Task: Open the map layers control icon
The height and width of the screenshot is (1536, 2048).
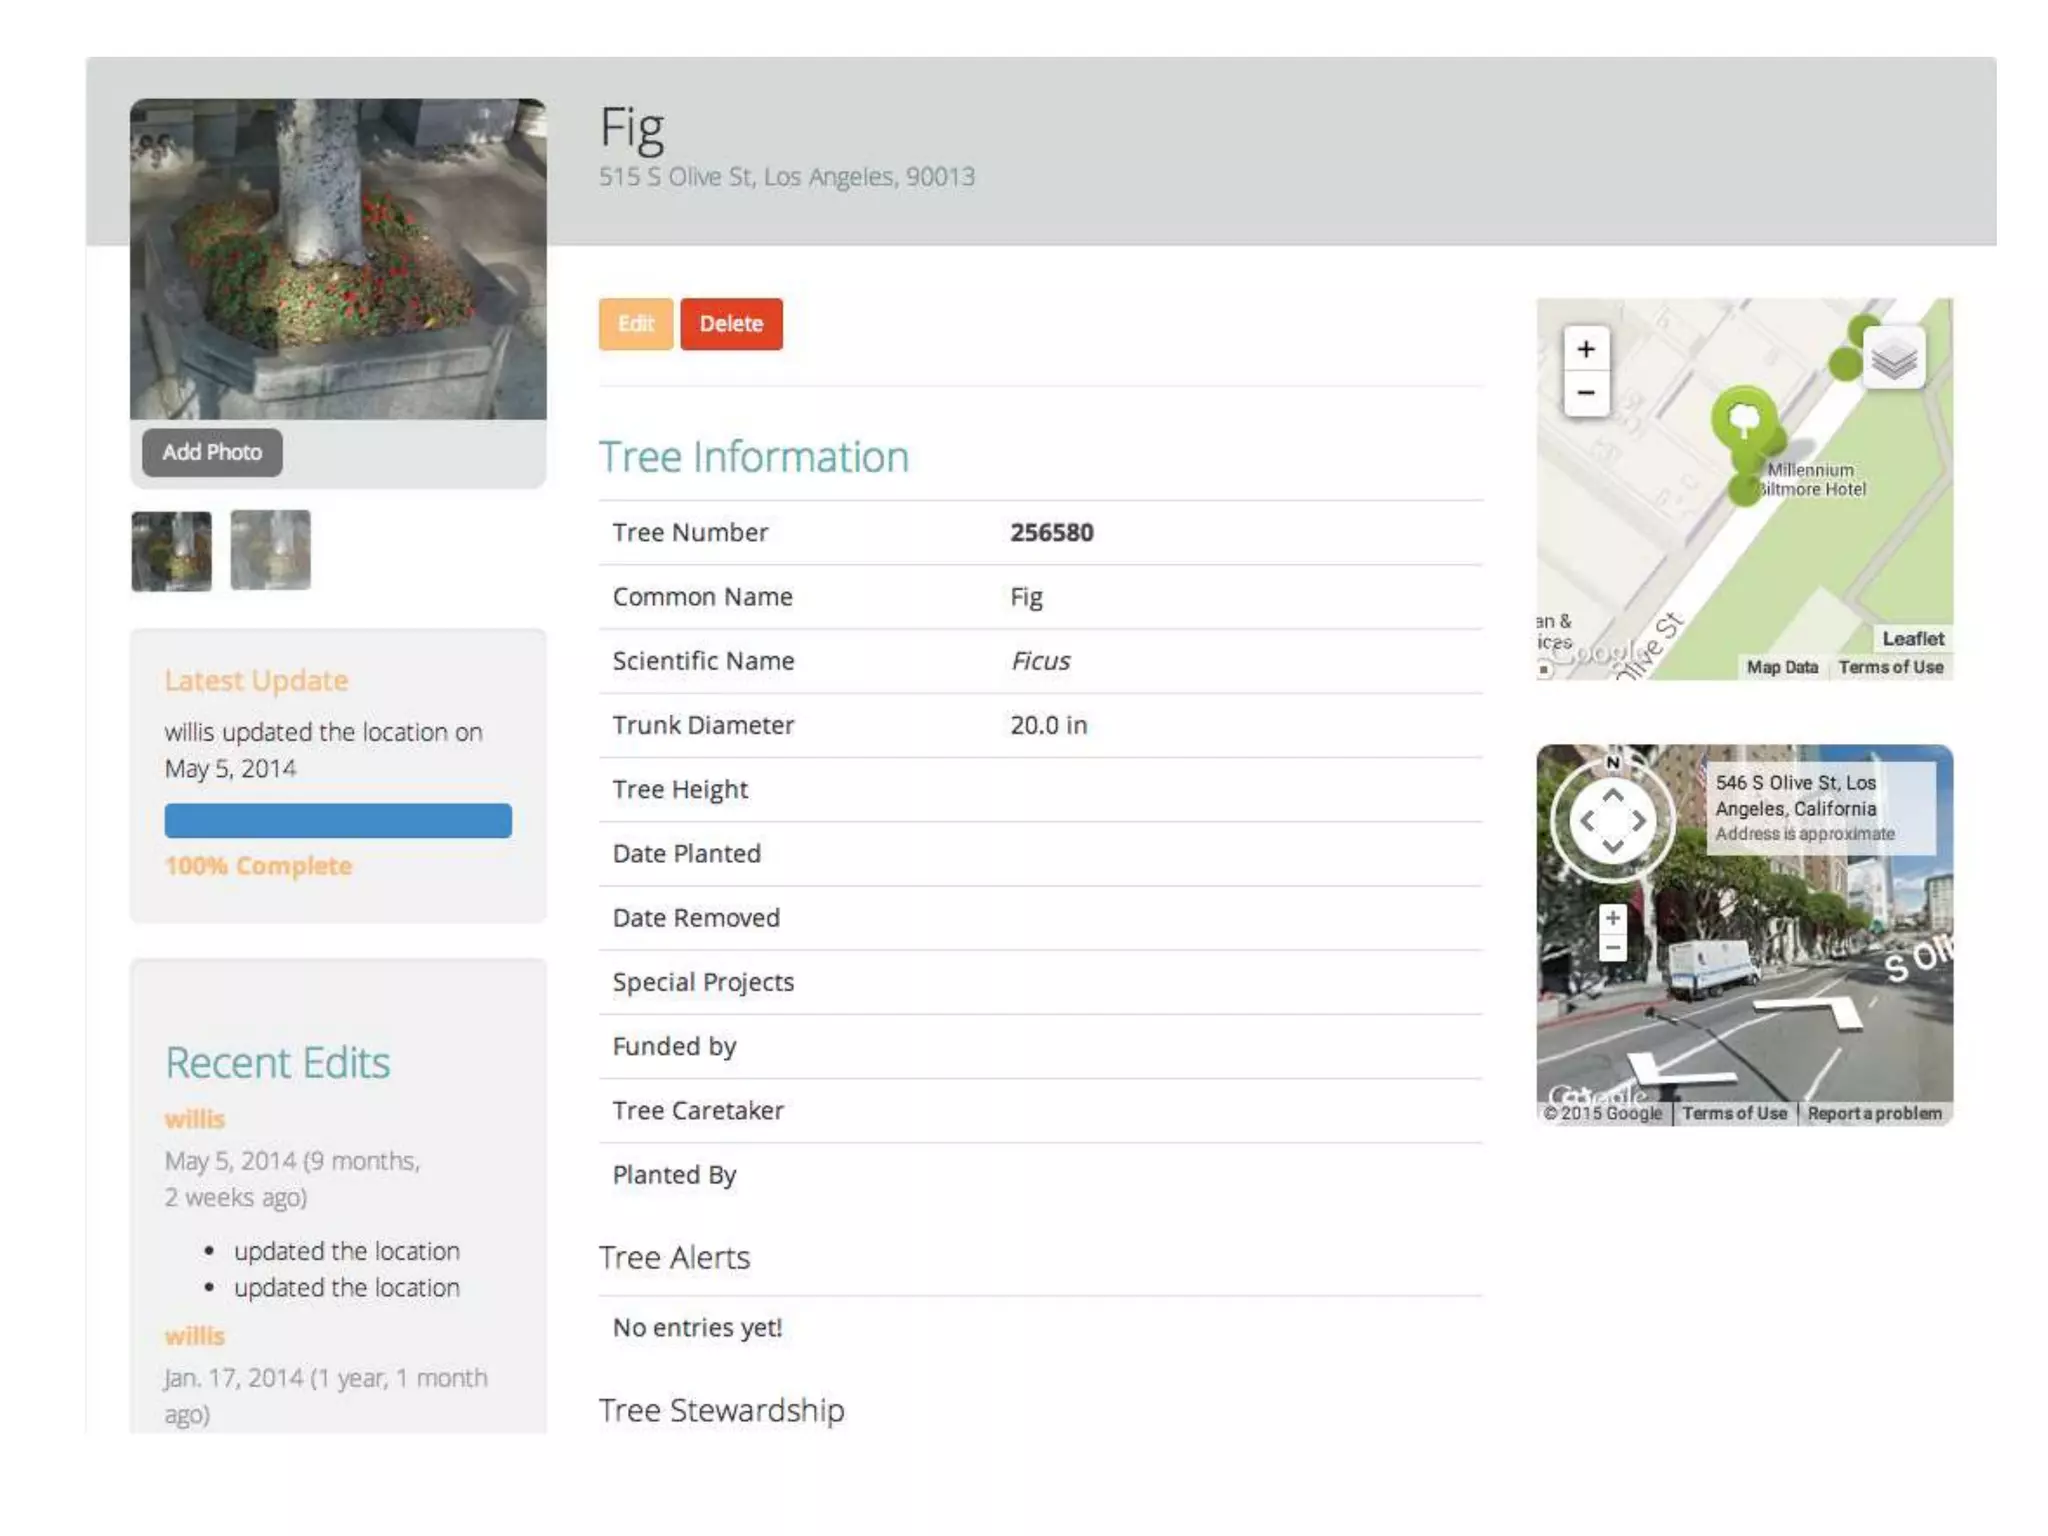Action: click(x=1893, y=359)
